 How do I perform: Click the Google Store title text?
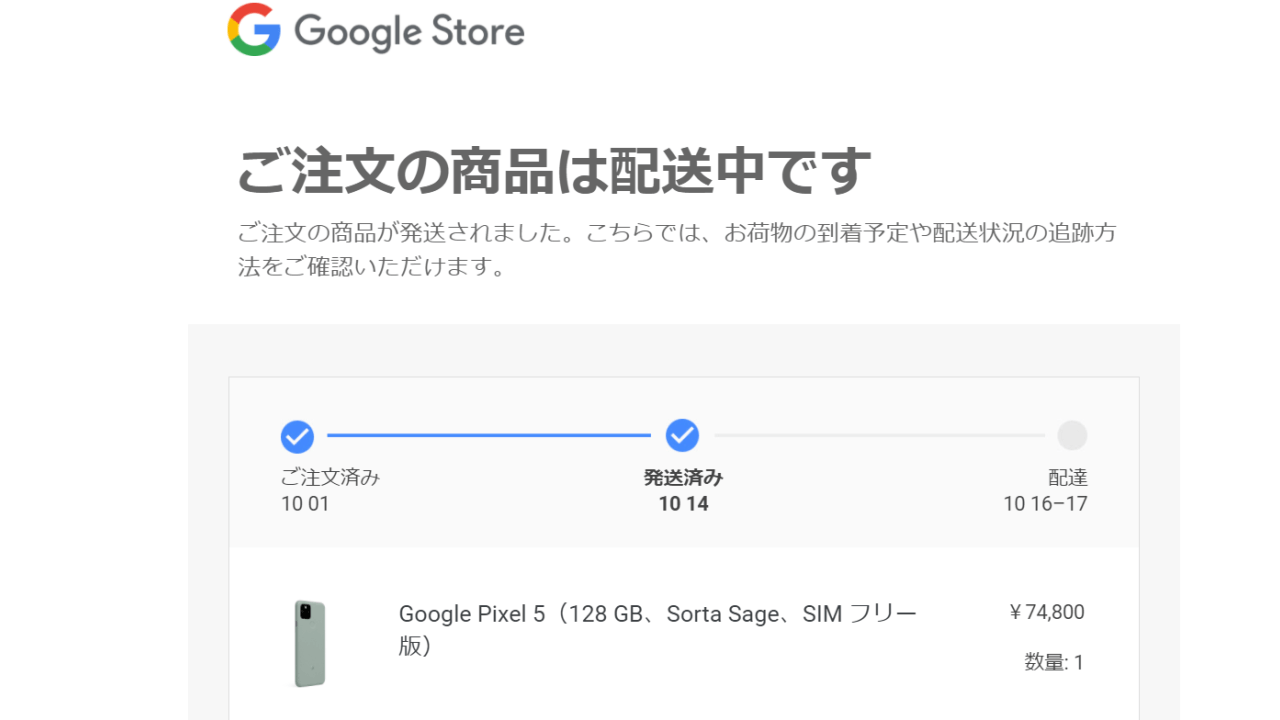[x=409, y=32]
